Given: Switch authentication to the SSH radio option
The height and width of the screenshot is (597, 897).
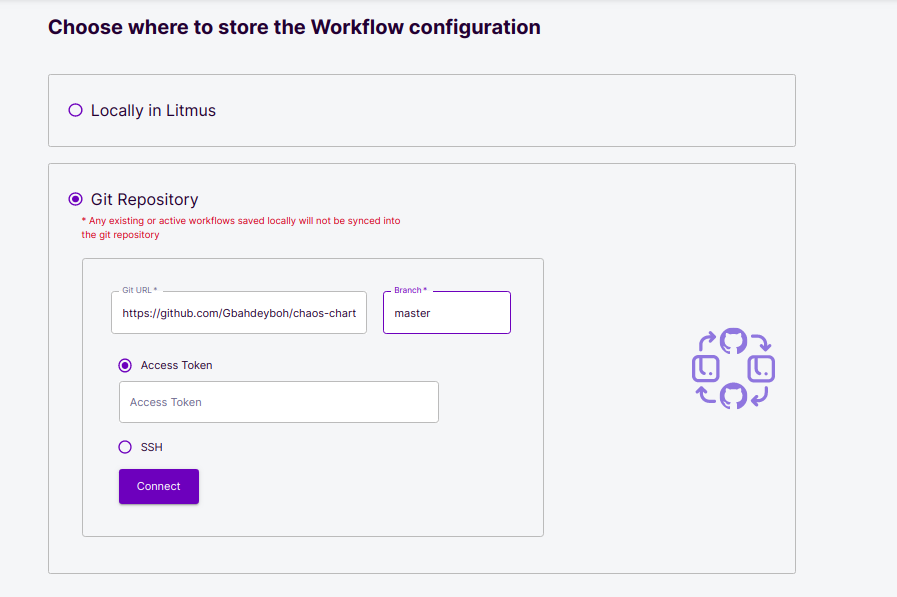Looking at the screenshot, I should [125, 447].
